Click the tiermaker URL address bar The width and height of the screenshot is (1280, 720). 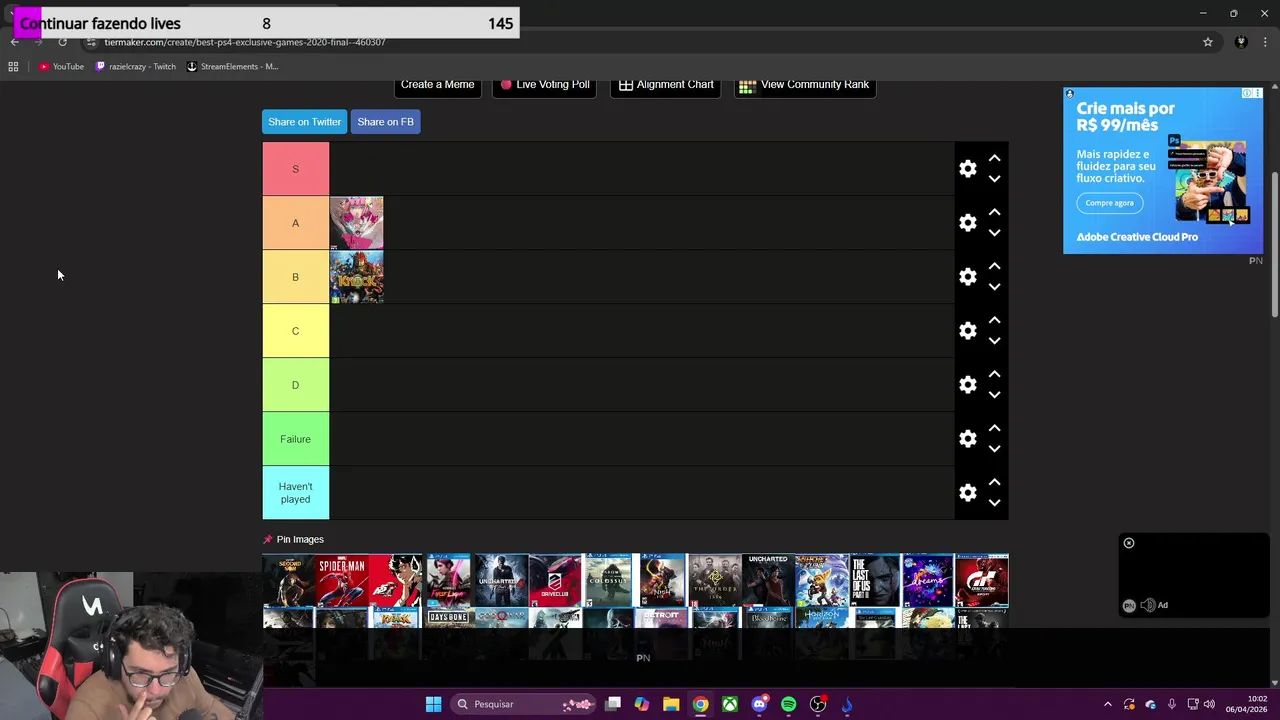click(x=640, y=42)
